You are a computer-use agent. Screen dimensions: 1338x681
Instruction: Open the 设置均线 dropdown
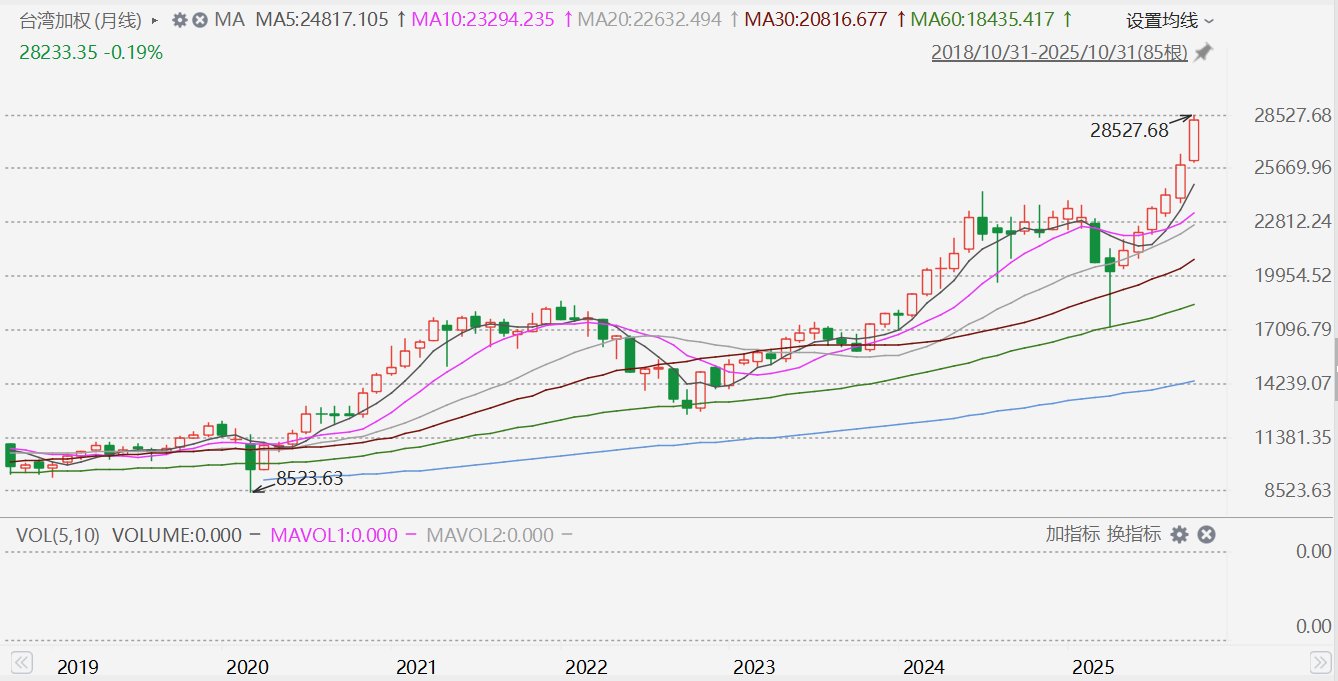pyautogui.click(x=1170, y=20)
